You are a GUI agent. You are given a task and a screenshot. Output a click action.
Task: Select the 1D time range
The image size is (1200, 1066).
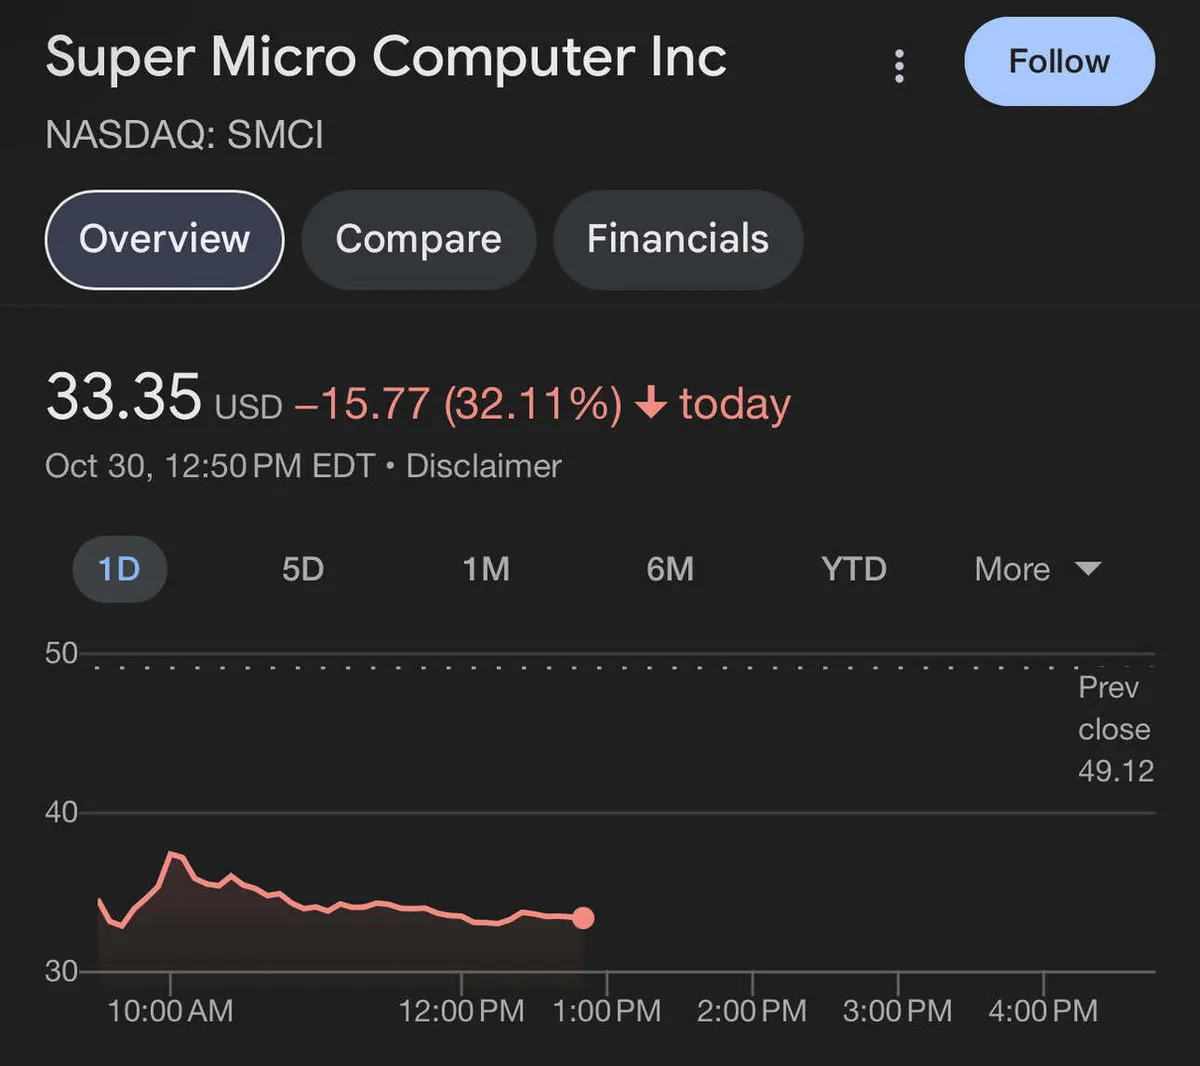119,569
